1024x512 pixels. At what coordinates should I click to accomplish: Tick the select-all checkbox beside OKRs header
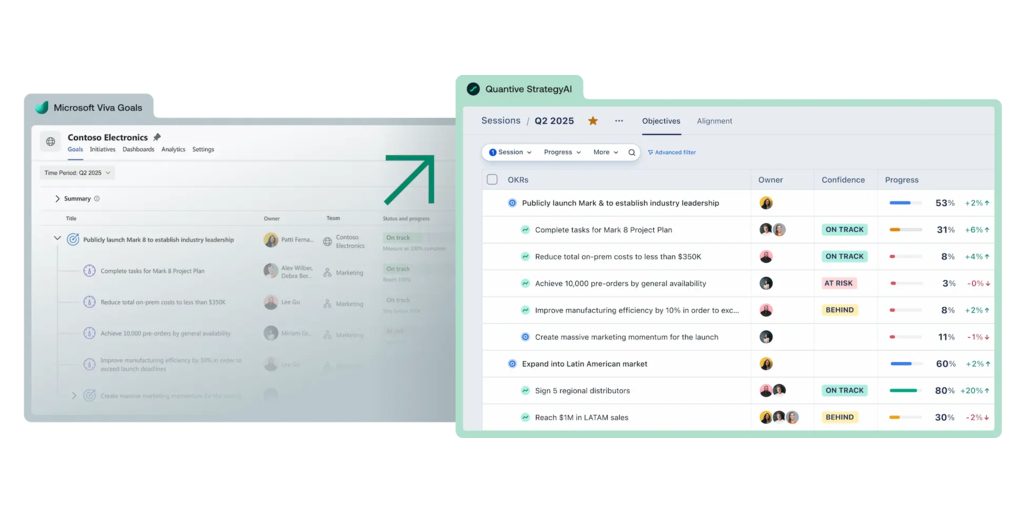(492, 180)
